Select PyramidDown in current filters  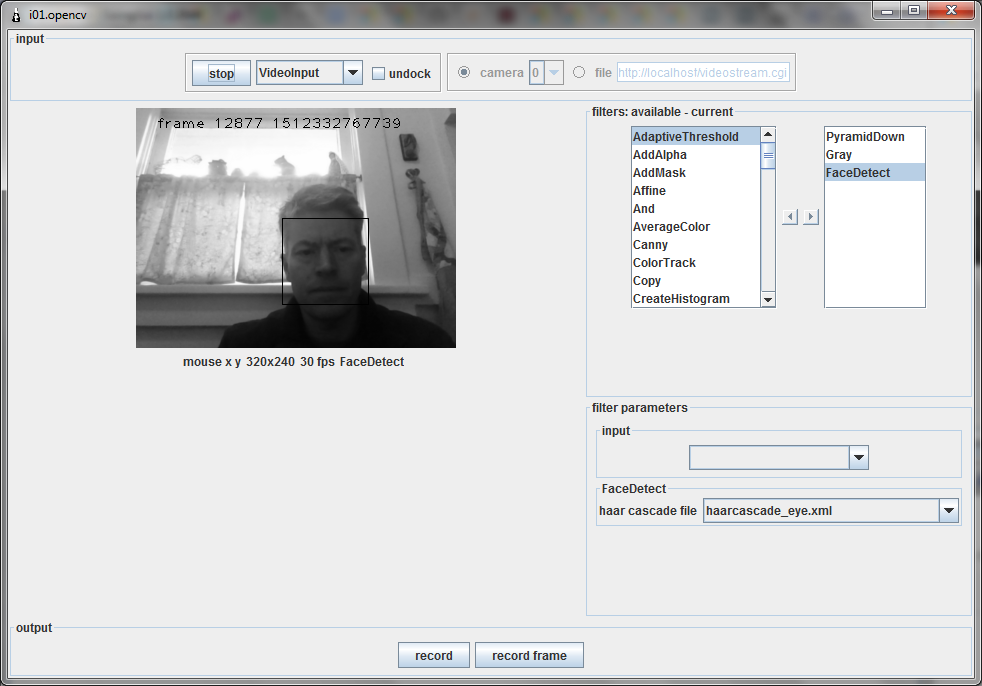point(874,137)
